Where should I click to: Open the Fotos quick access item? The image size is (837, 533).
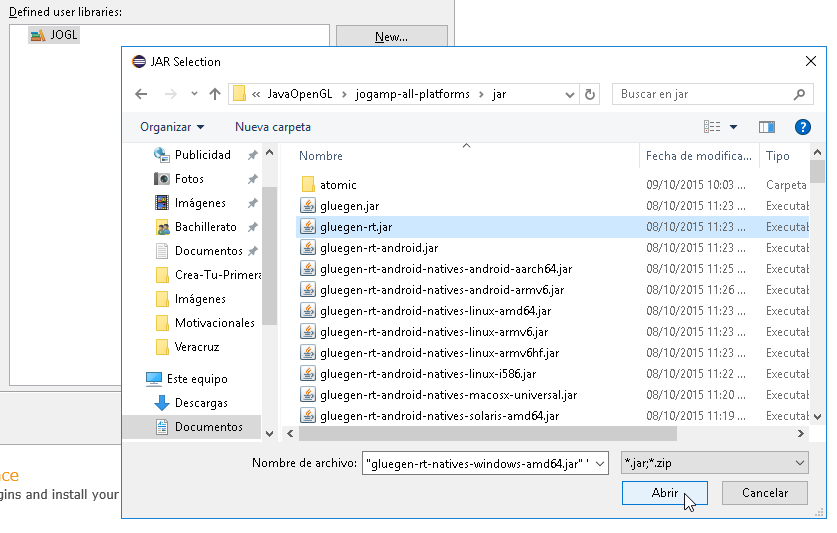pos(189,179)
